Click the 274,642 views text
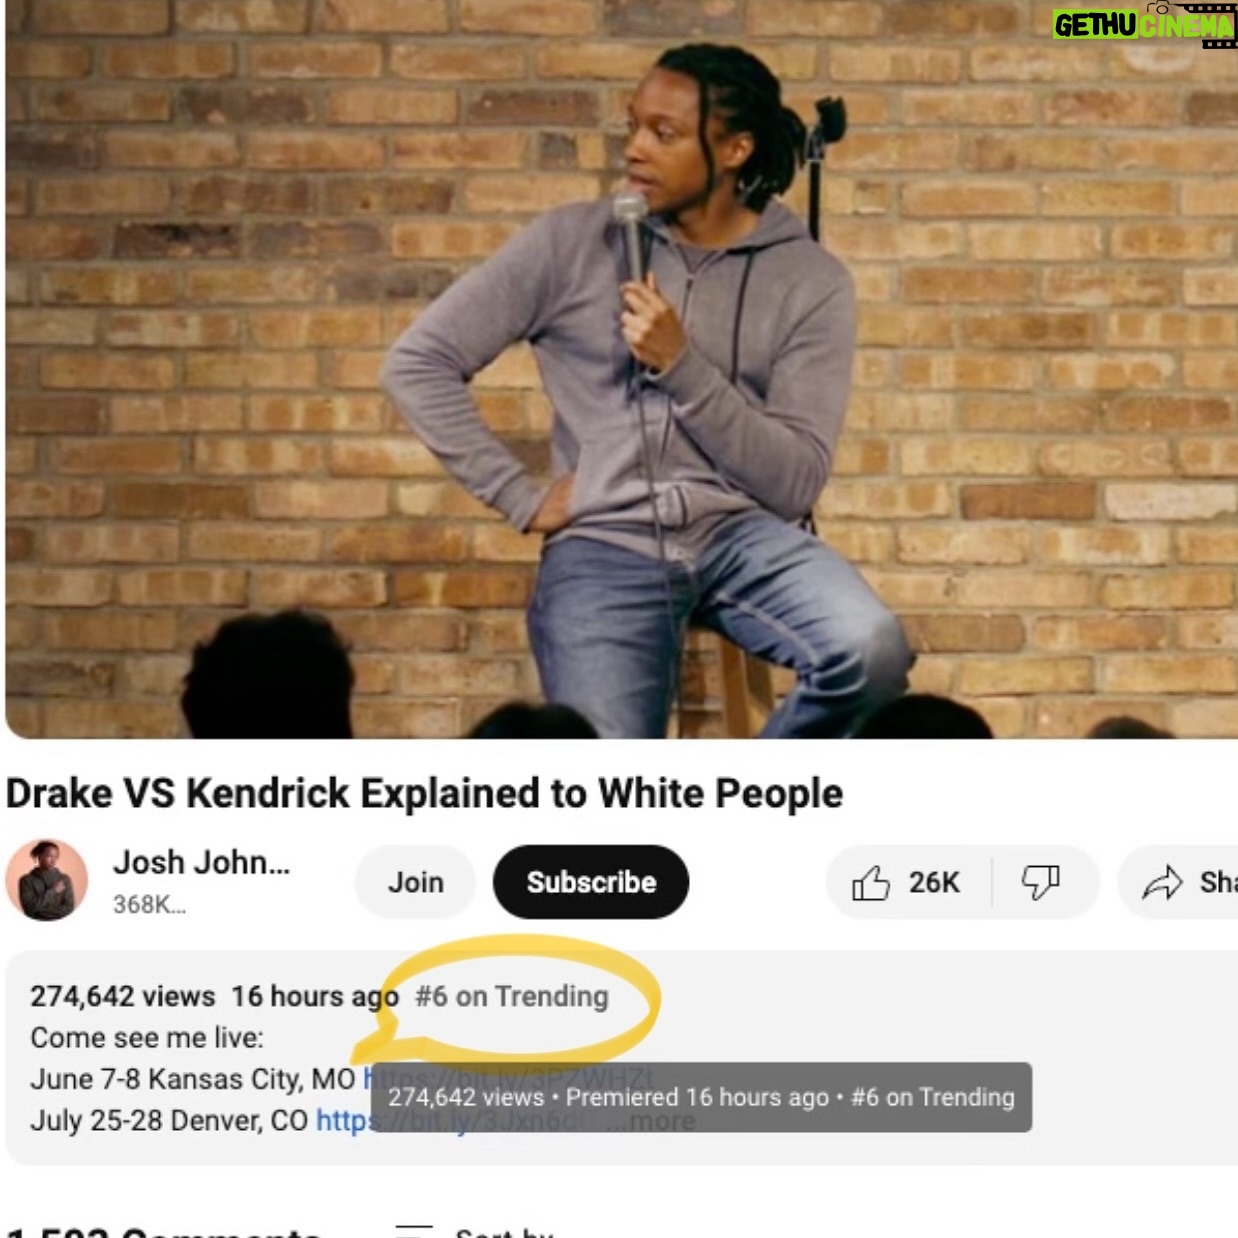This screenshot has width=1238, height=1238. coord(123,997)
